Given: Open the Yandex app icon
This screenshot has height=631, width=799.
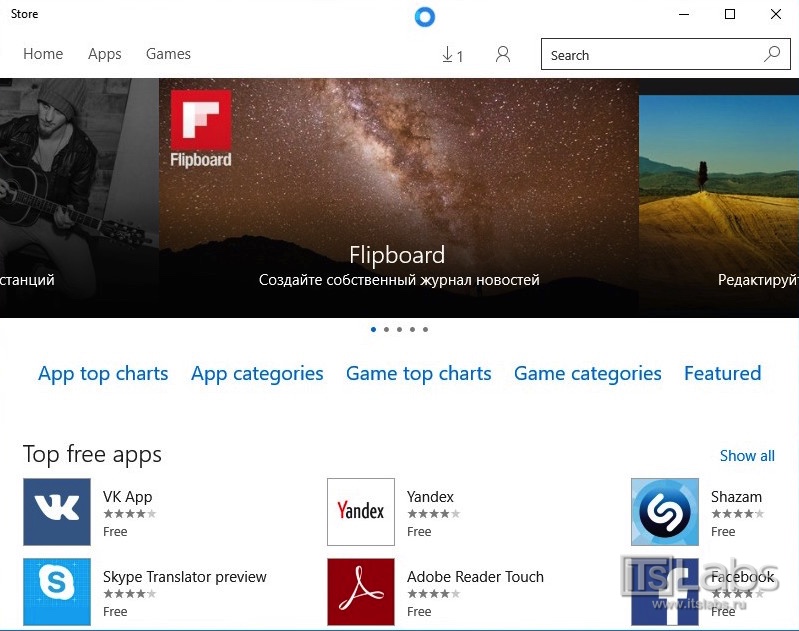Looking at the screenshot, I should [x=361, y=512].
